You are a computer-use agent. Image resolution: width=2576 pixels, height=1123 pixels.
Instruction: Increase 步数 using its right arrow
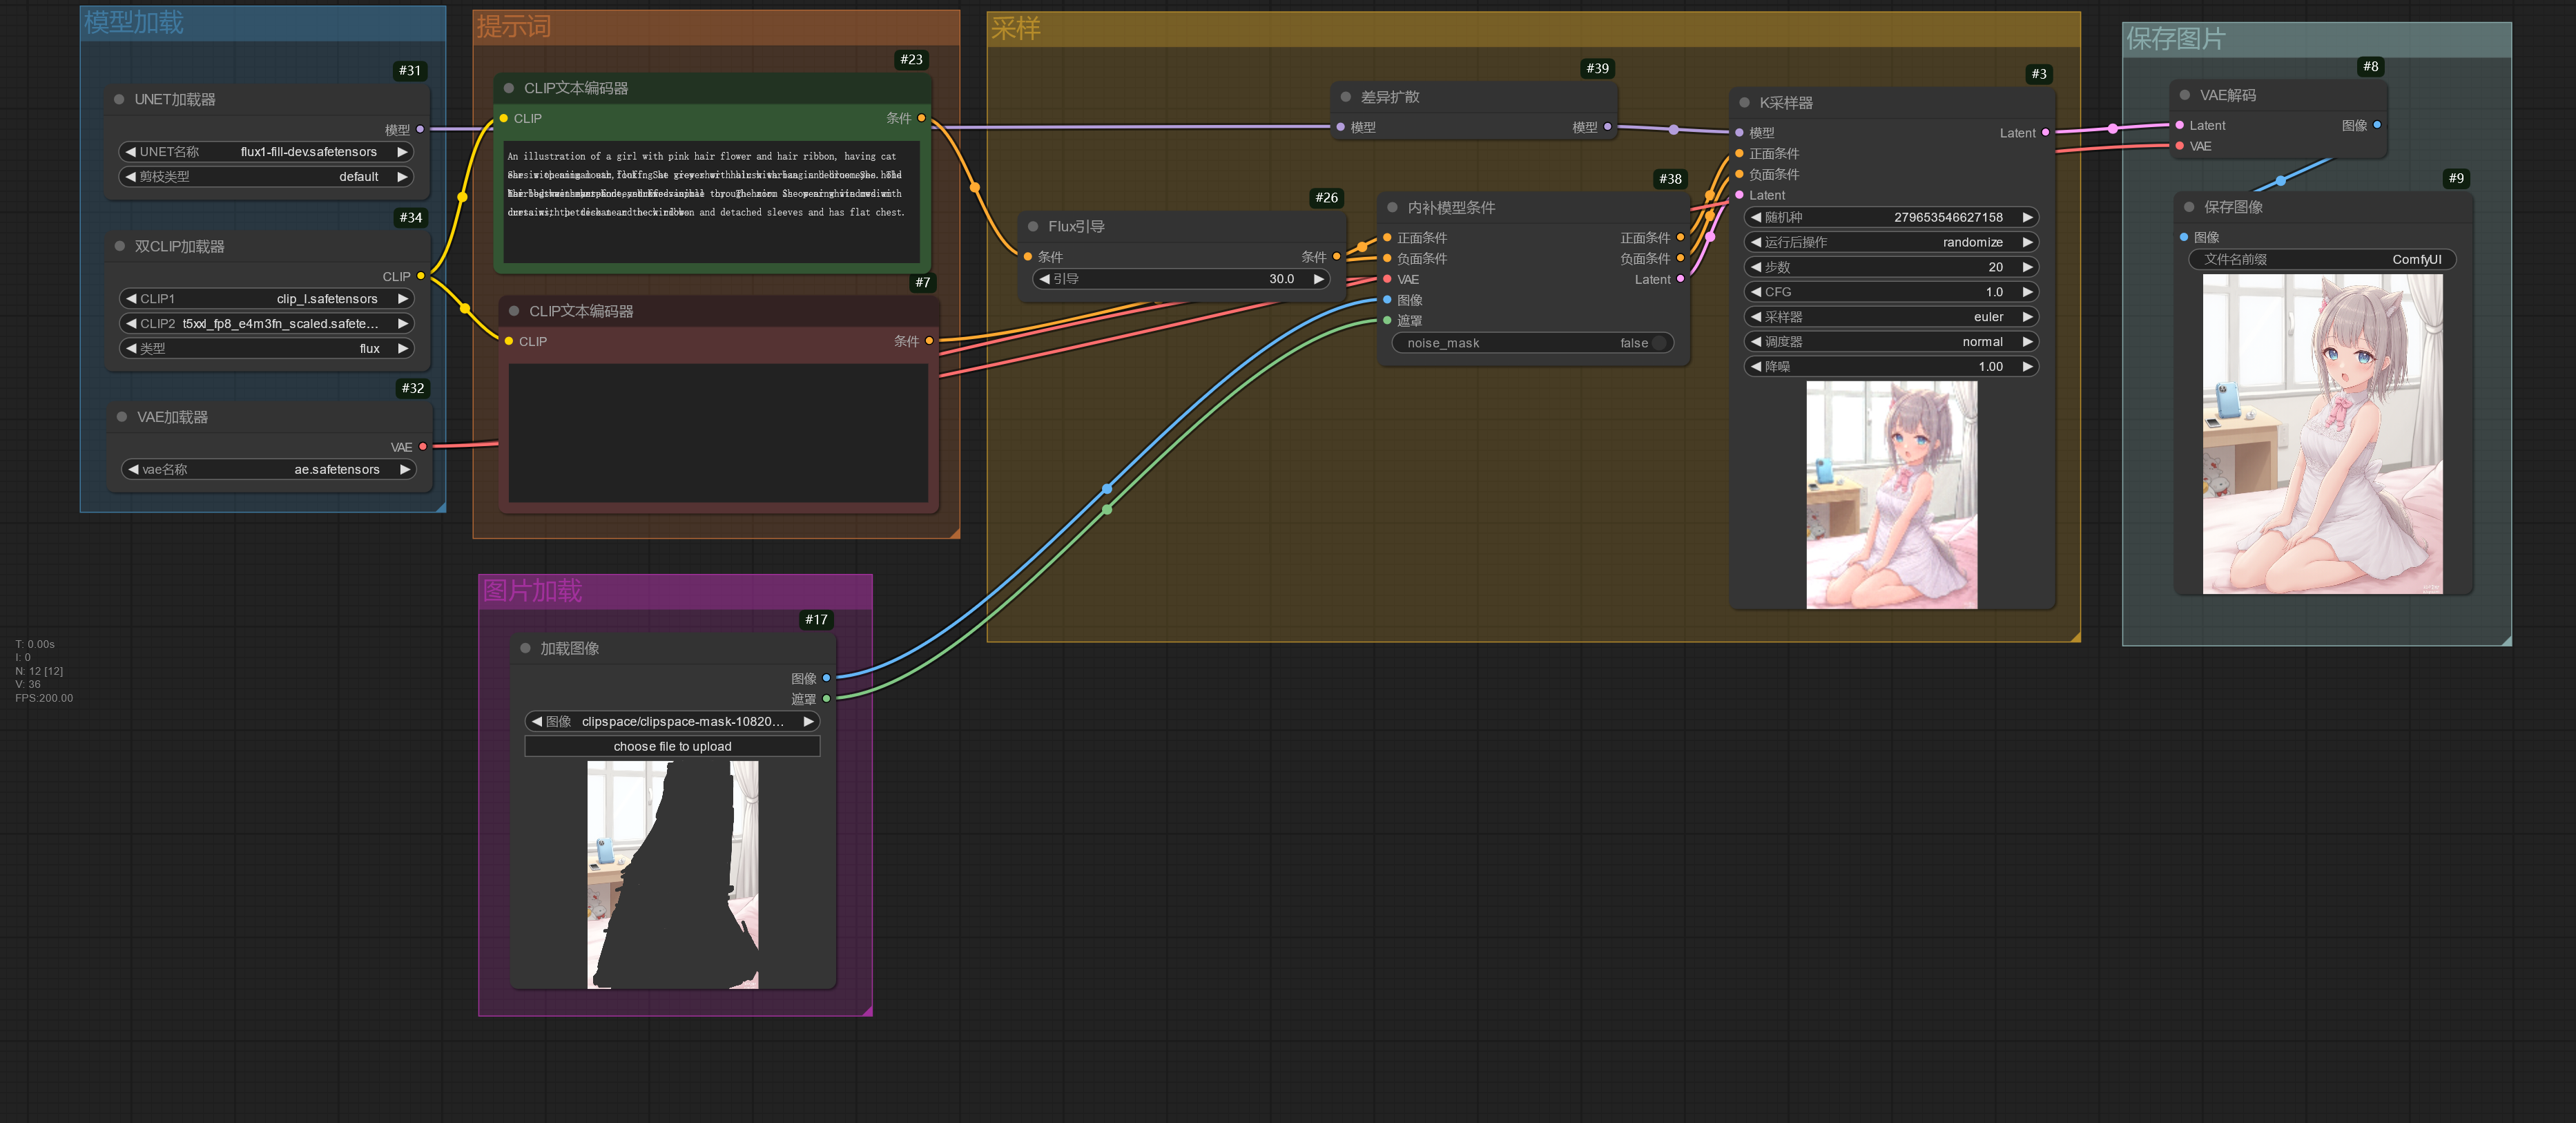(2027, 267)
